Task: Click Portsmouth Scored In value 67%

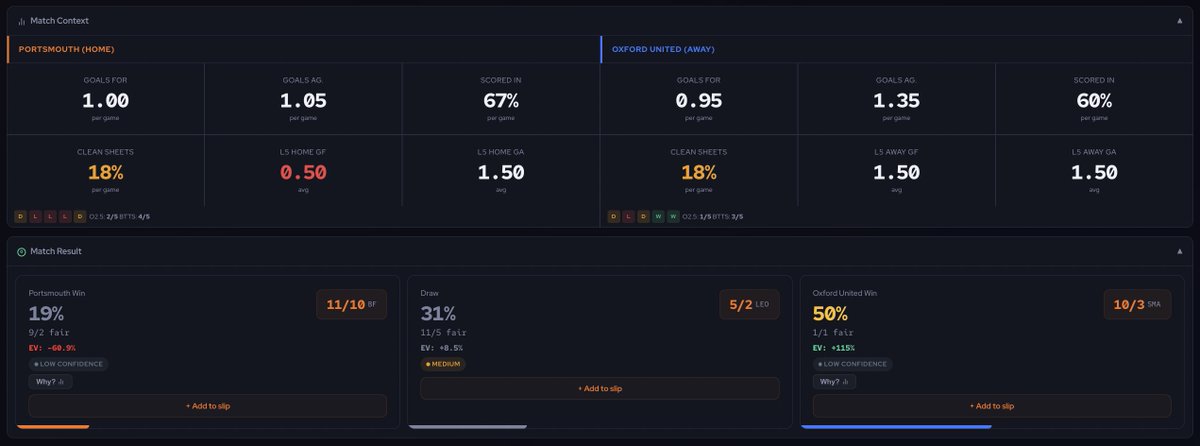Action: (x=500, y=100)
